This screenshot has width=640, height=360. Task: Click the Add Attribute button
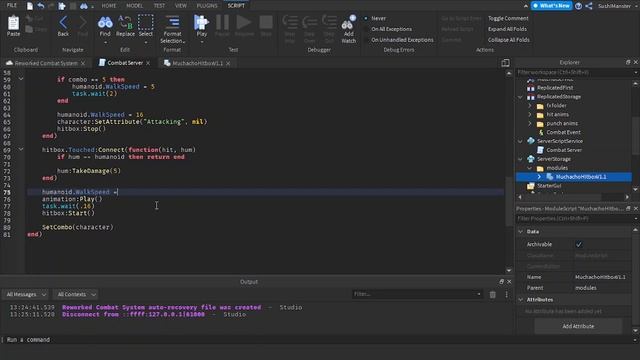click(578, 326)
